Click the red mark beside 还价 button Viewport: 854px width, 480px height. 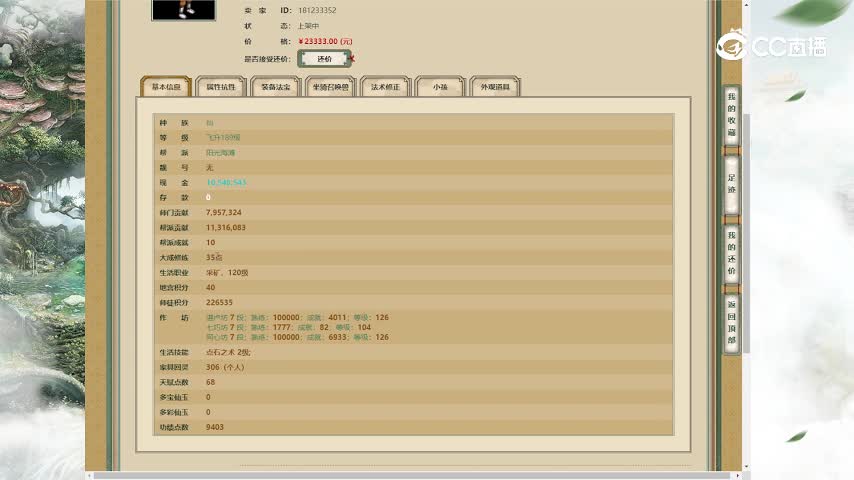pos(353,59)
